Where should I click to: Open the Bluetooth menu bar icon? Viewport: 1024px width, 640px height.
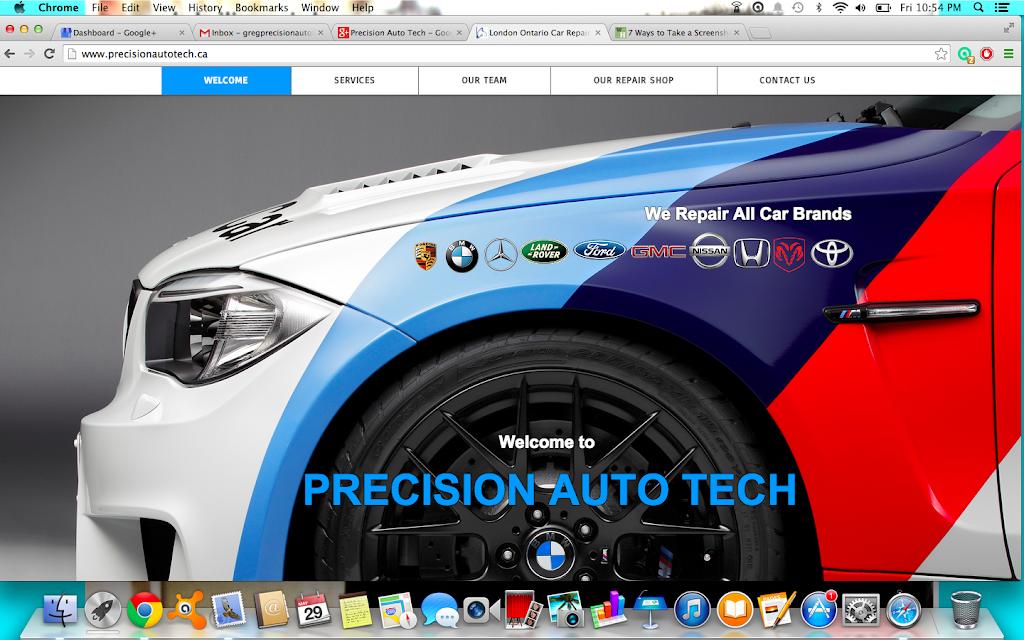818,8
